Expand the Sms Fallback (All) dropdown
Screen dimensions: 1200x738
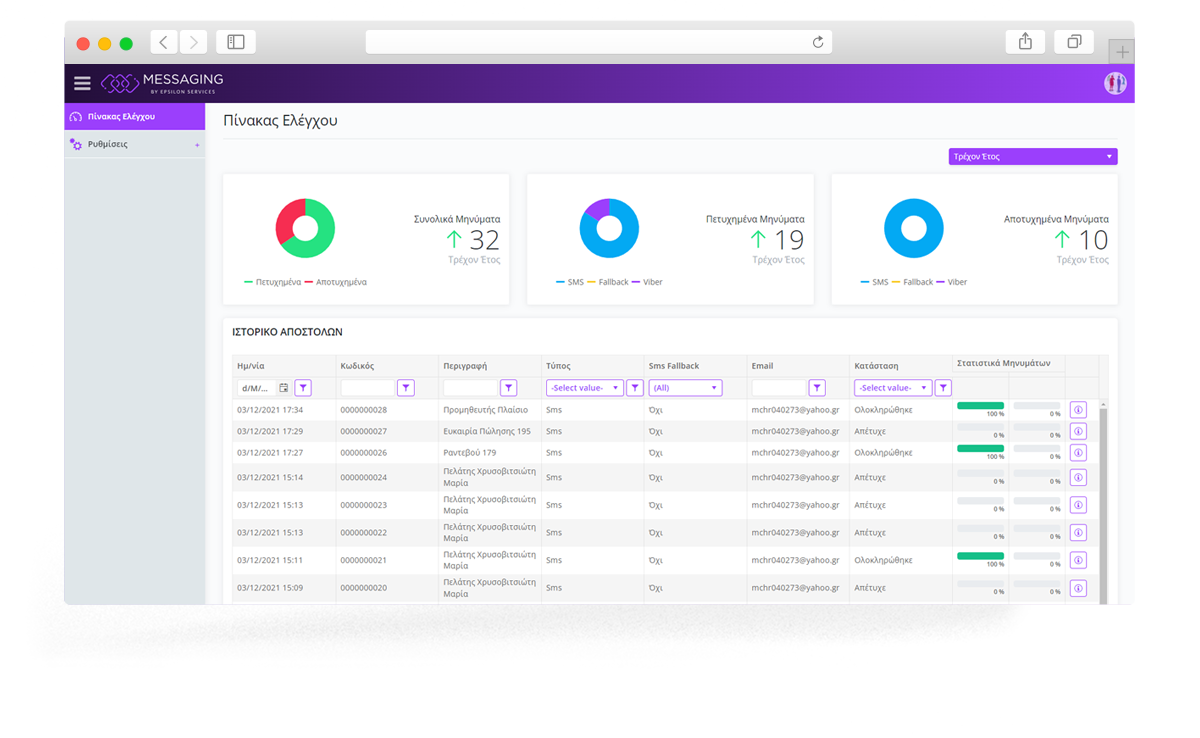(685, 388)
